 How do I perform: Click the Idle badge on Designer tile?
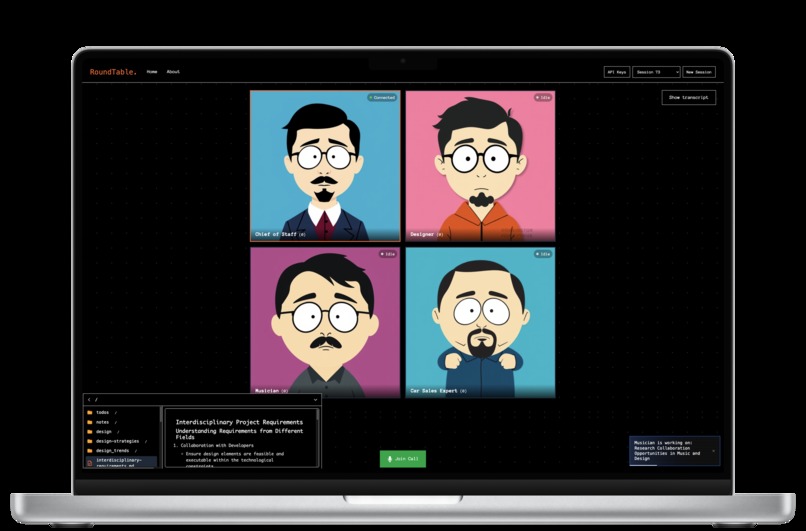coord(543,98)
